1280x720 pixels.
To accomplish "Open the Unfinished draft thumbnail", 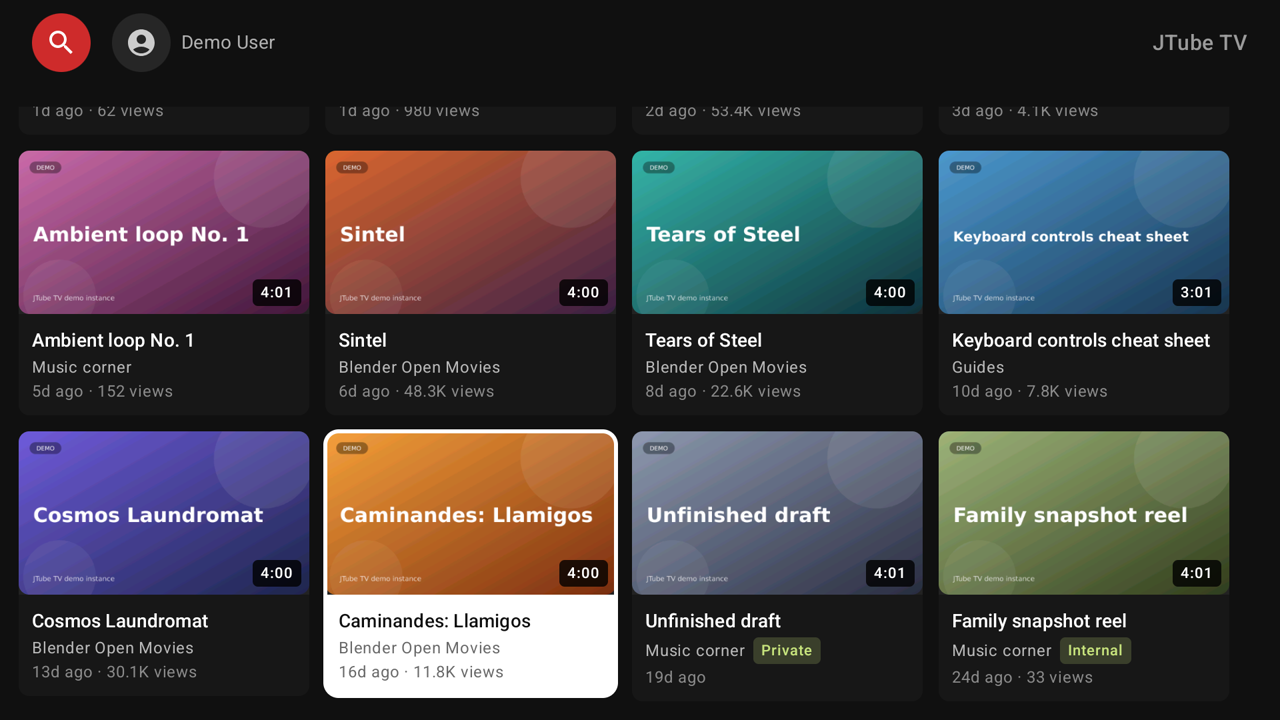I will click(x=777, y=513).
